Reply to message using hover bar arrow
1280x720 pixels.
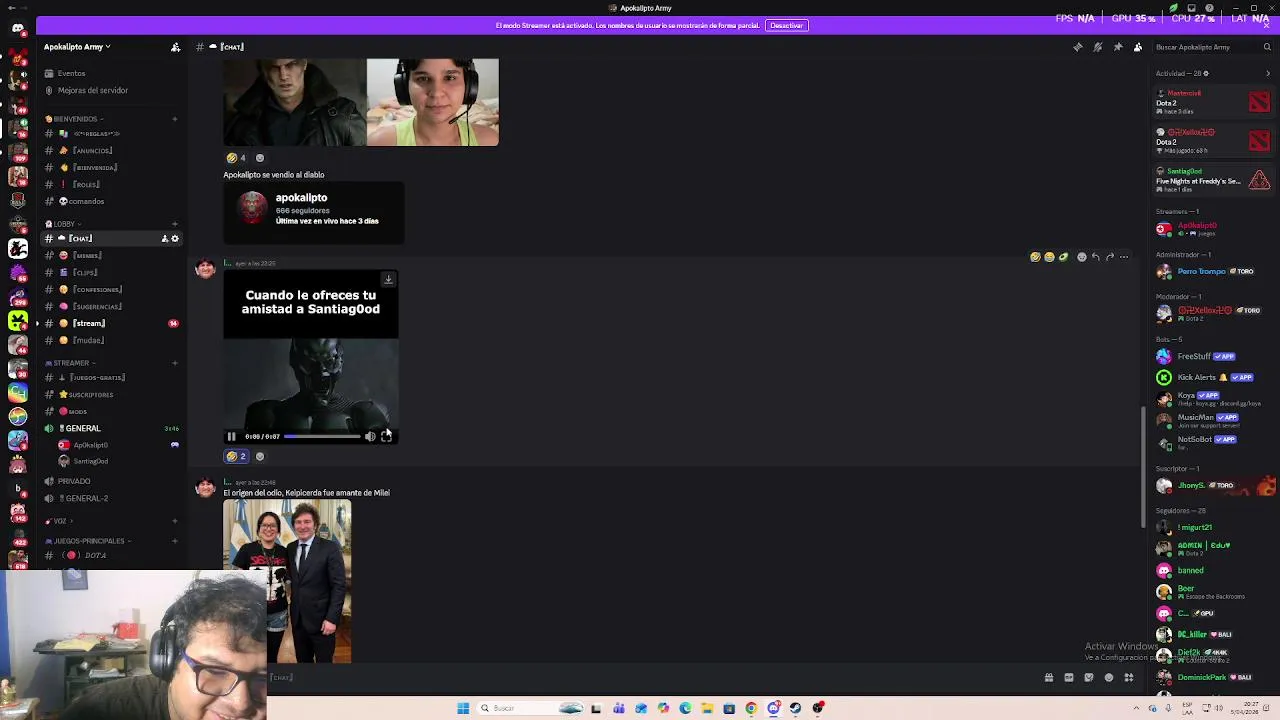point(1095,257)
